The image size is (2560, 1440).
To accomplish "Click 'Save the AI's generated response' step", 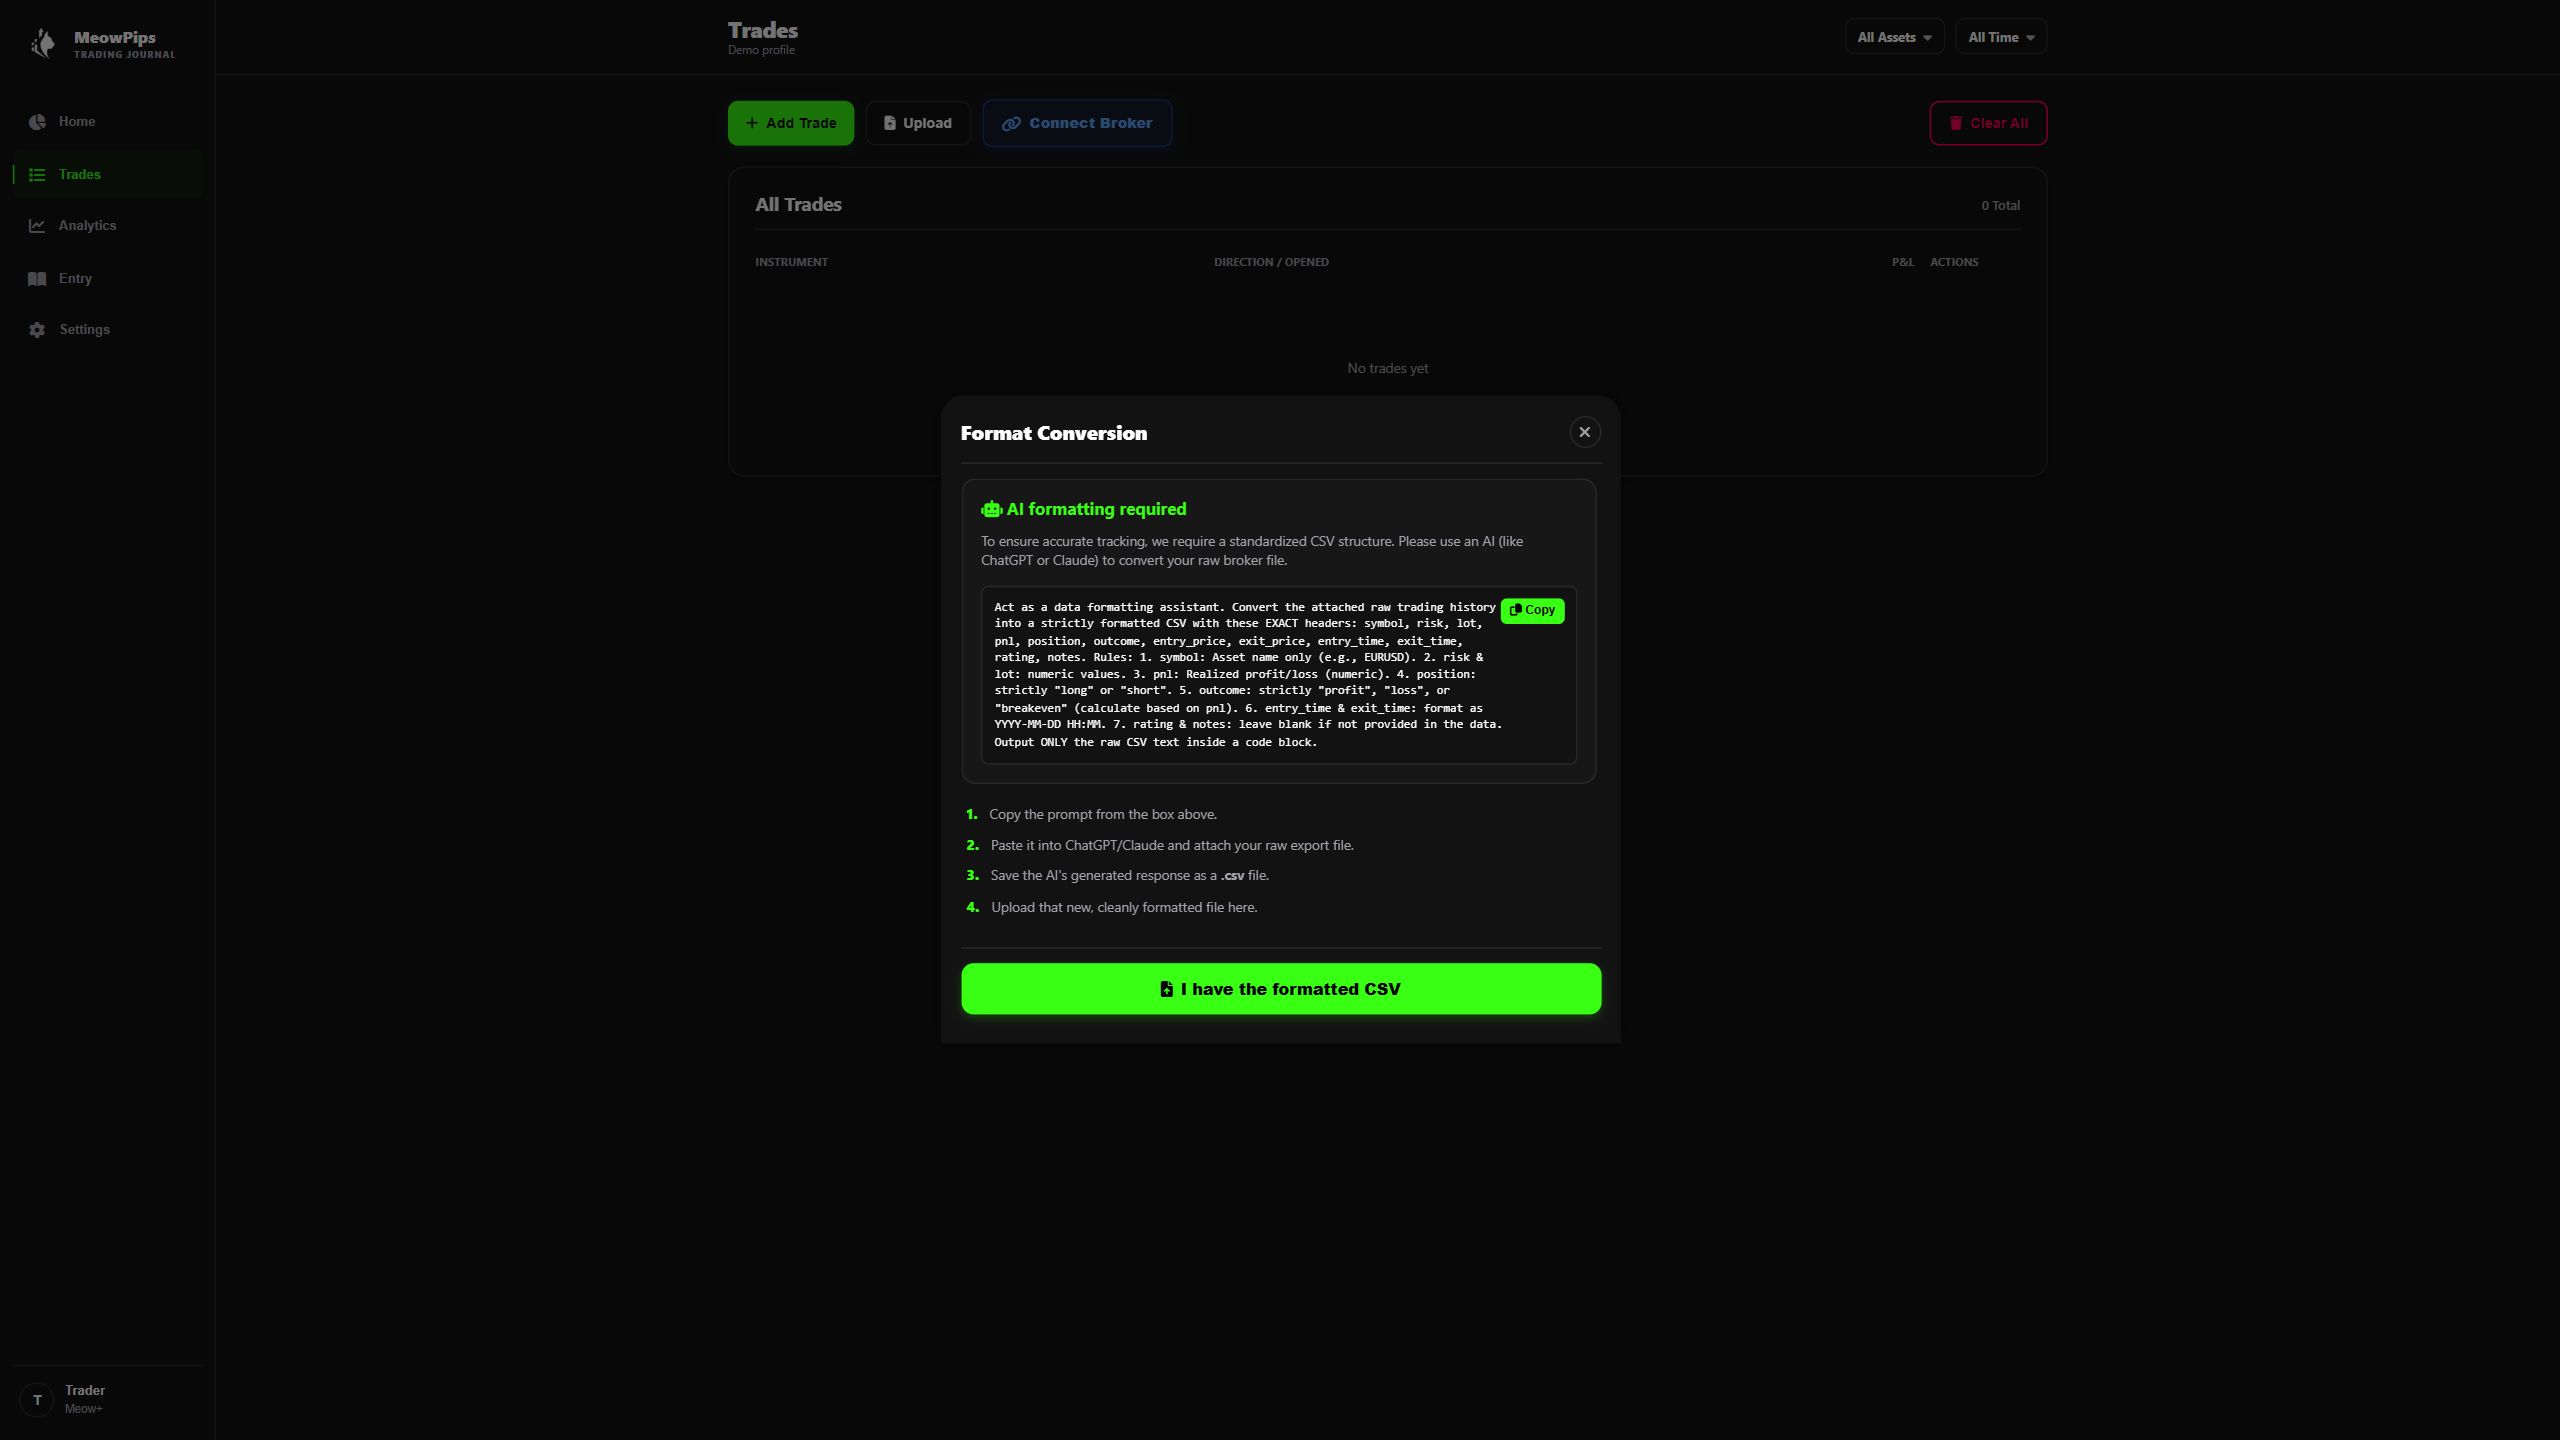I will (1129, 876).
